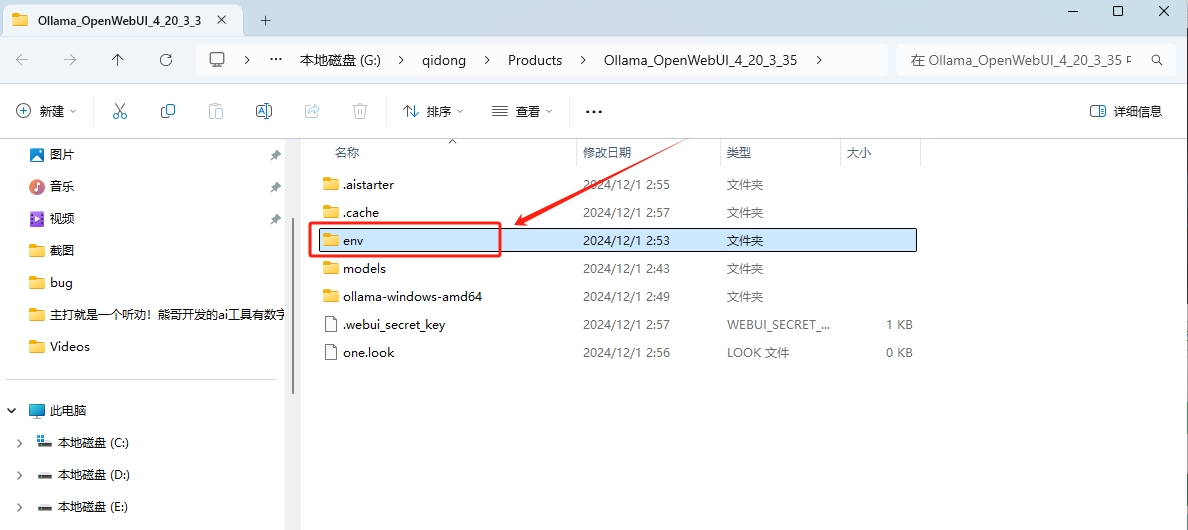This screenshot has width=1188, height=530.
Task: Click the sidebar vertical scrollbar
Action: (293, 305)
